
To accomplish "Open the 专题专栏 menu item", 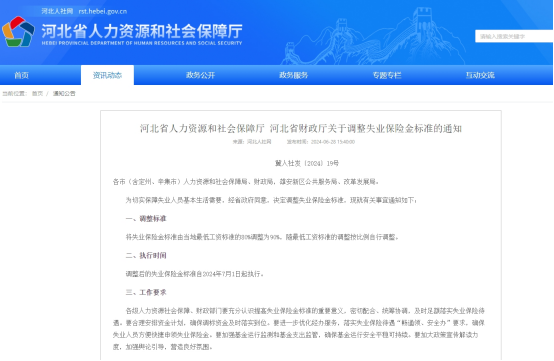I will [387, 75].
